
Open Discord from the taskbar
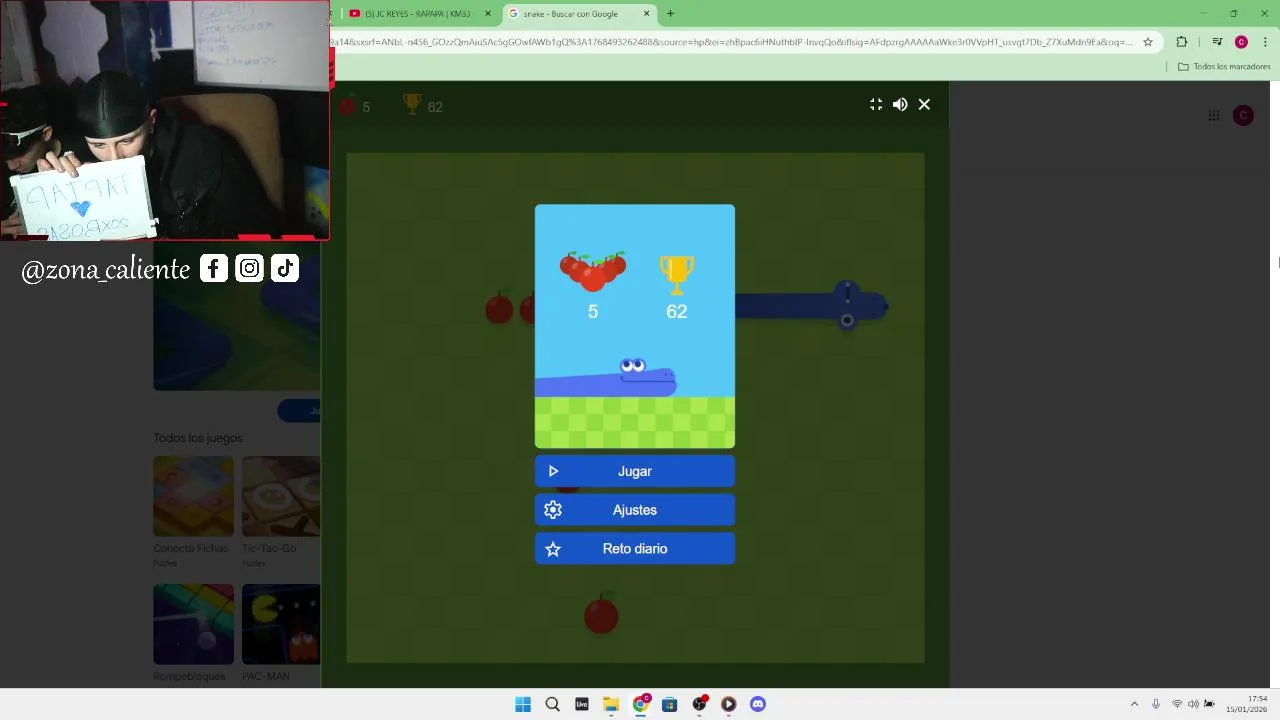(x=758, y=704)
